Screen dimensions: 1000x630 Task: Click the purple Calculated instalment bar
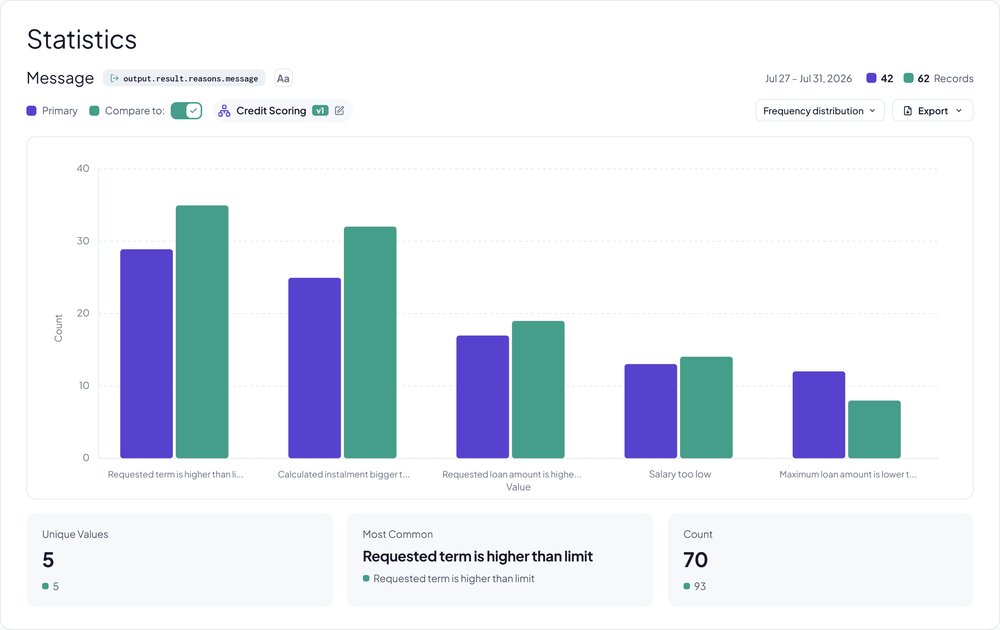tap(314, 368)
